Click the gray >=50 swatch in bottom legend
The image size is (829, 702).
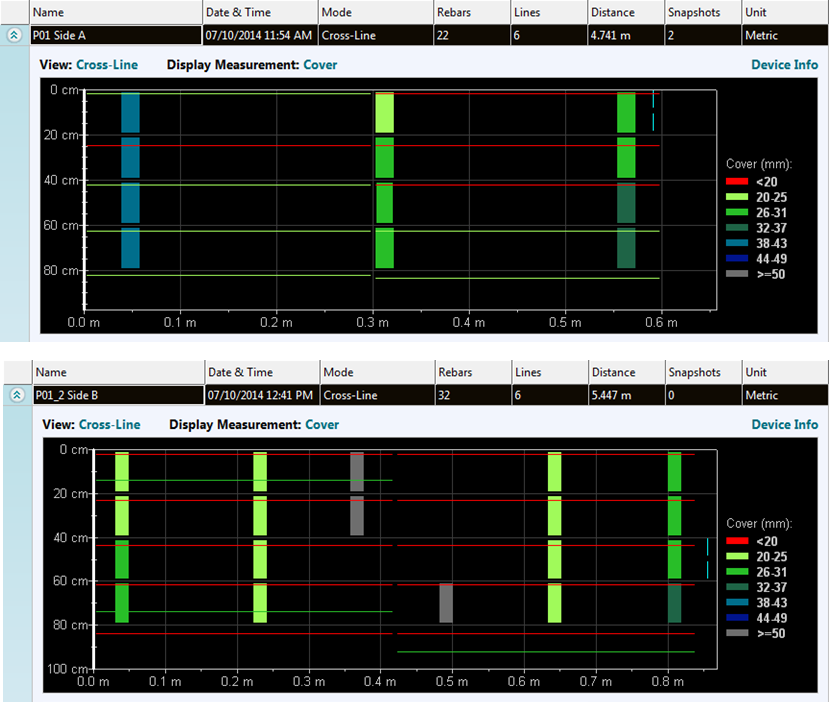coord(737,633)
